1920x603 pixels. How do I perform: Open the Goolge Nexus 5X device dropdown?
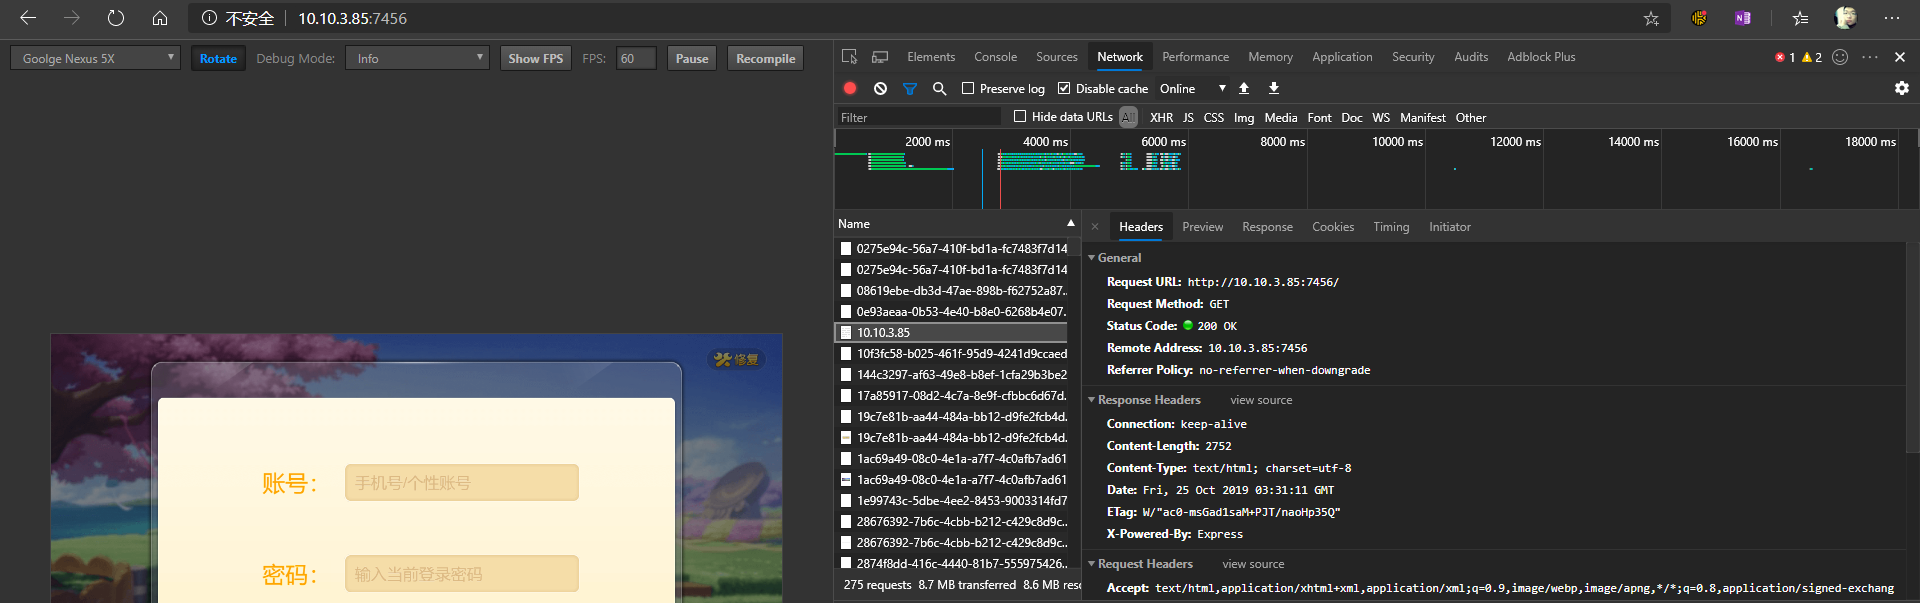point(96,58)
